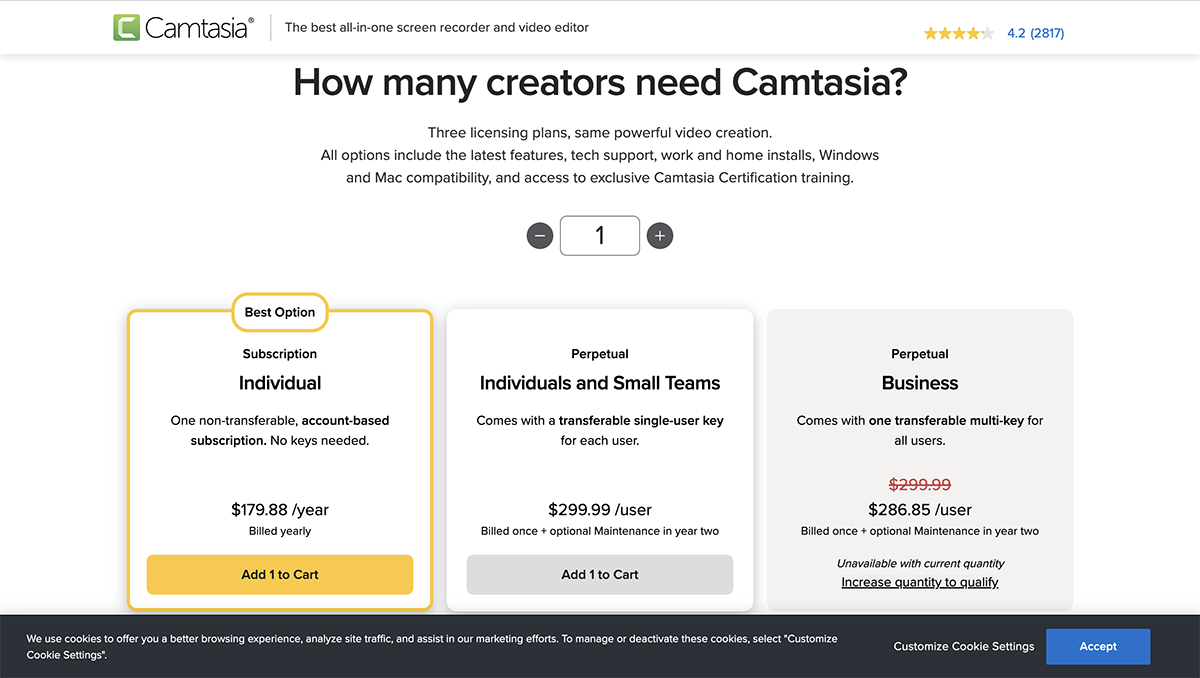The height and width of the screenshot is (678, 1200).
Task: Click the minus icon to decrease quantity
Action: pyautogui.click(x=540, y=236)
